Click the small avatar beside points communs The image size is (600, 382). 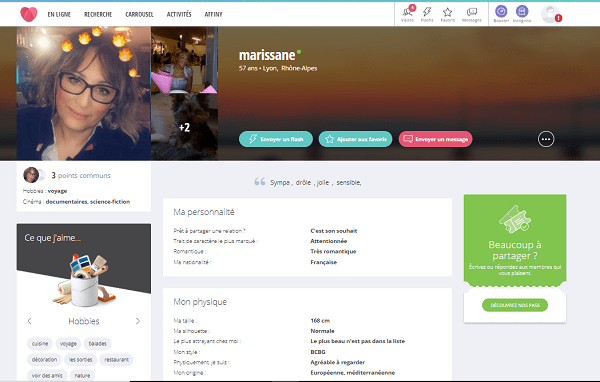pyautogui.click(x=31, y=175)
